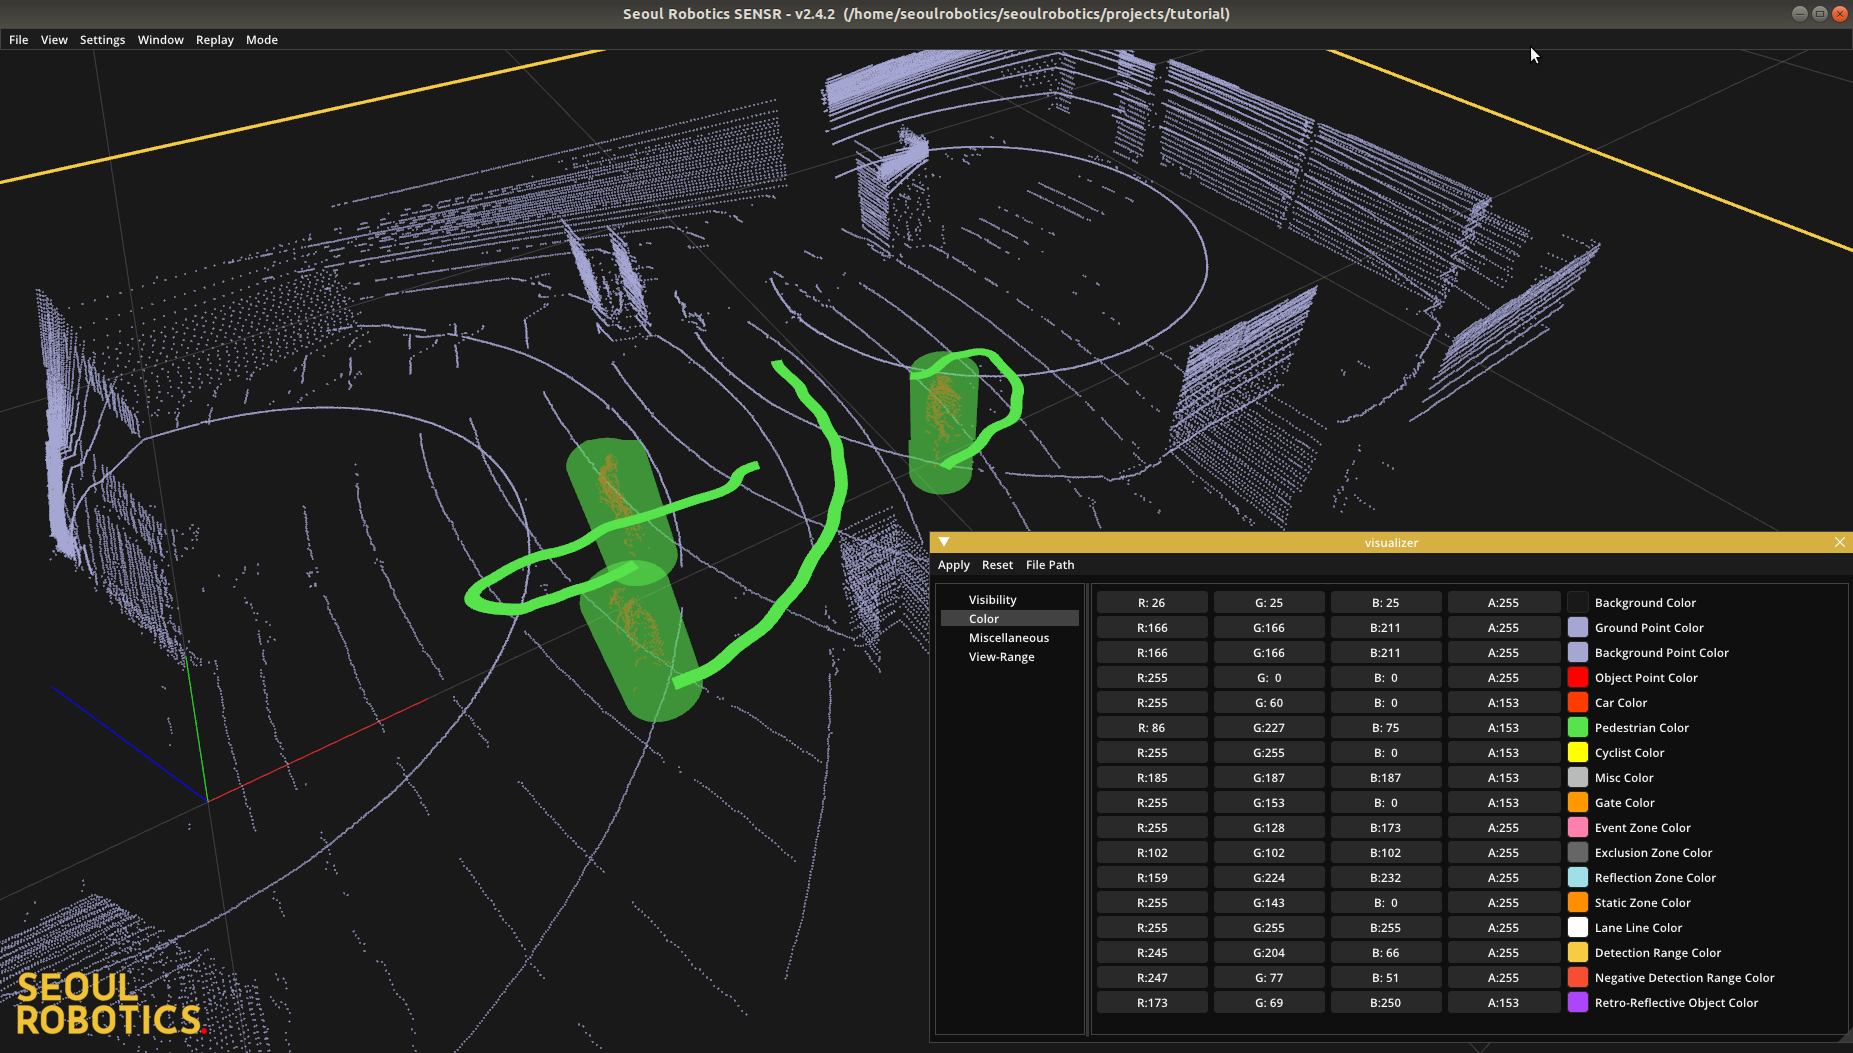The image size is (1853, 1053).
Task: Maximize the SENSR application window
Action: (1820, 14)
